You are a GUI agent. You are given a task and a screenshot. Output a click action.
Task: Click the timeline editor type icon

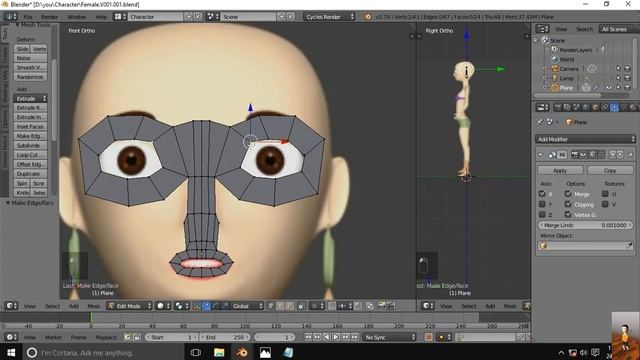point(11,337)
